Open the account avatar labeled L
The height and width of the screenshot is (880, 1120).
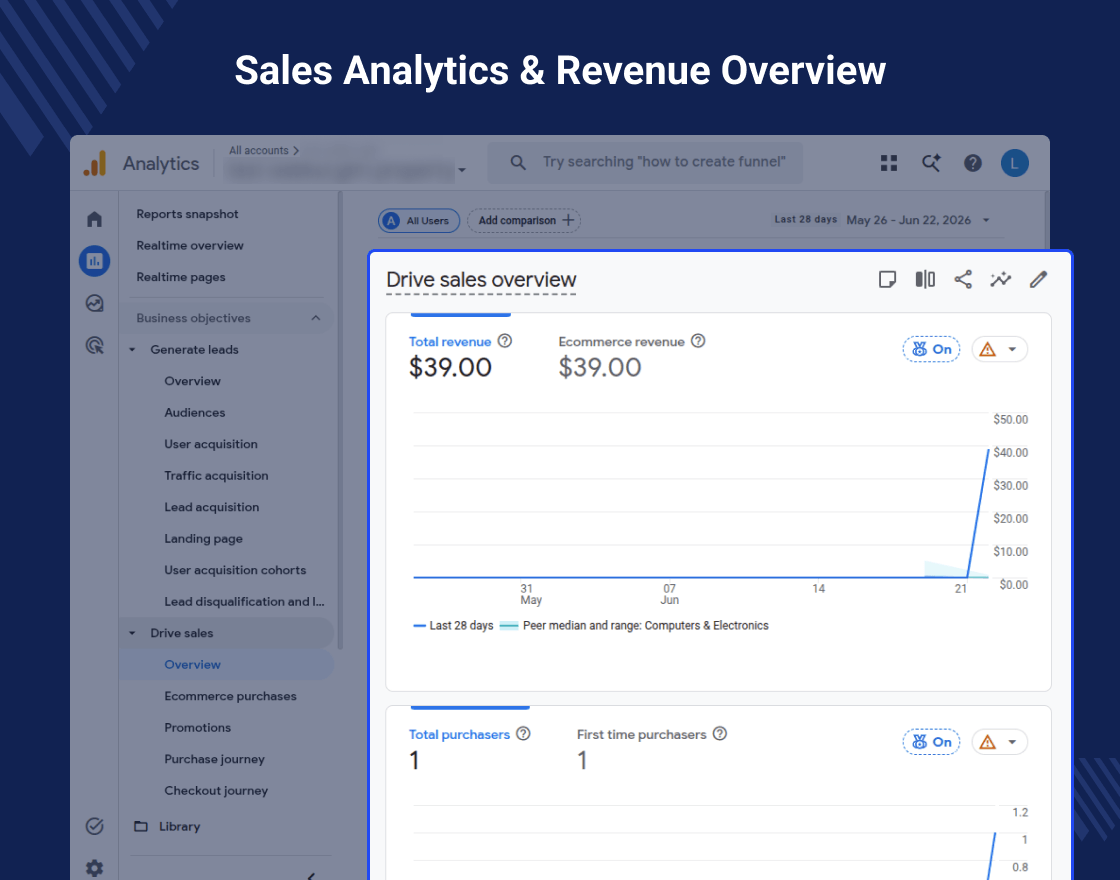click(x=1014, y=164)
